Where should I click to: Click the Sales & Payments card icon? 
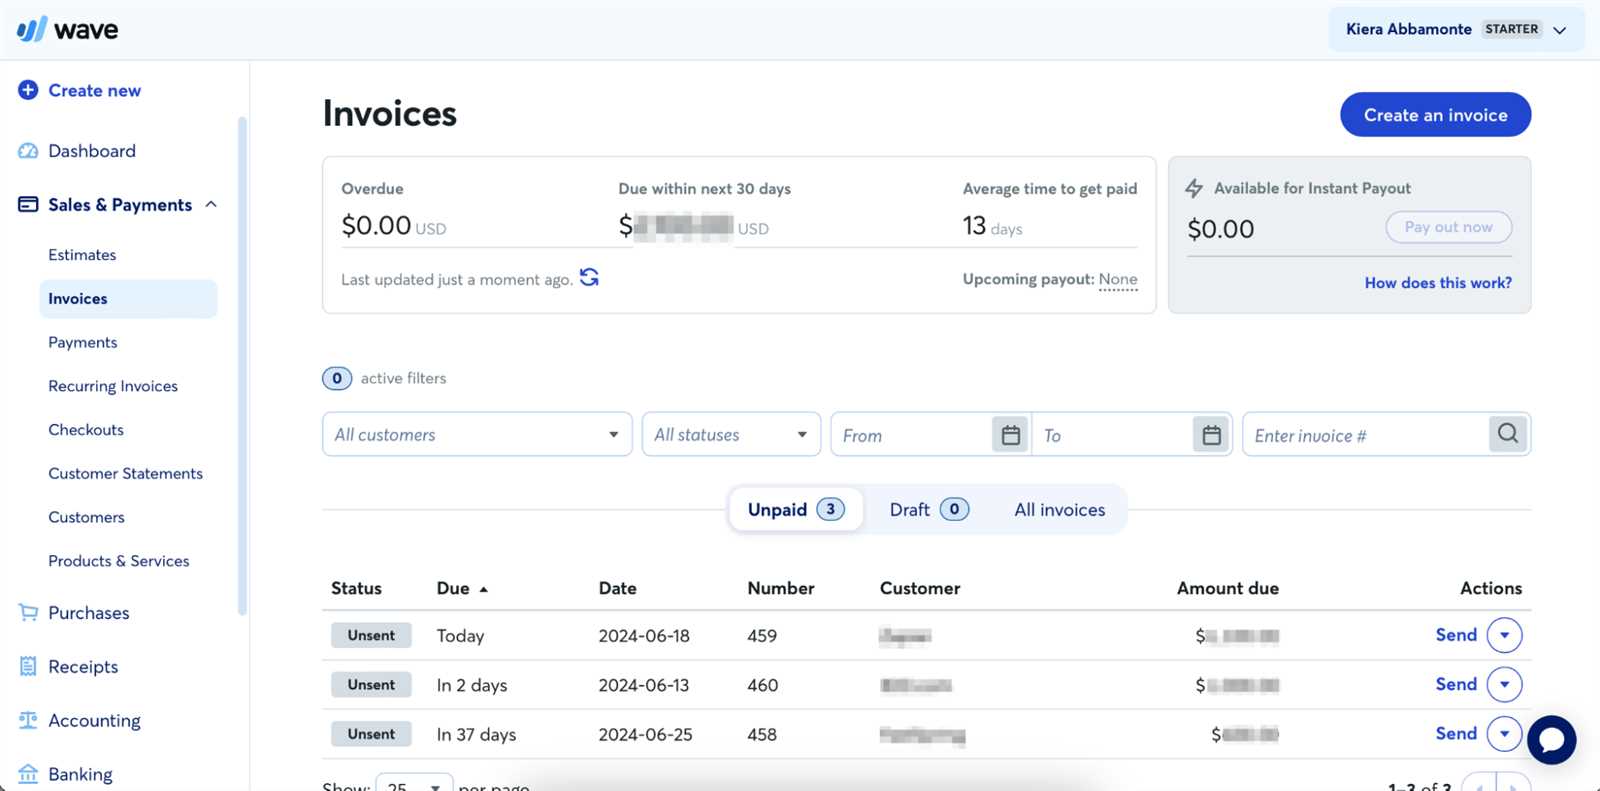28,204
